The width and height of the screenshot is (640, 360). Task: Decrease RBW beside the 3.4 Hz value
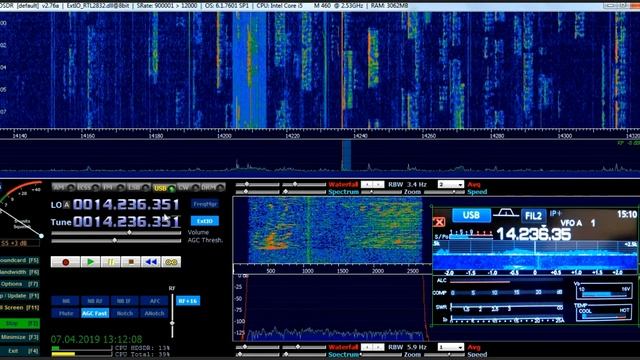(x=367, y=184)
